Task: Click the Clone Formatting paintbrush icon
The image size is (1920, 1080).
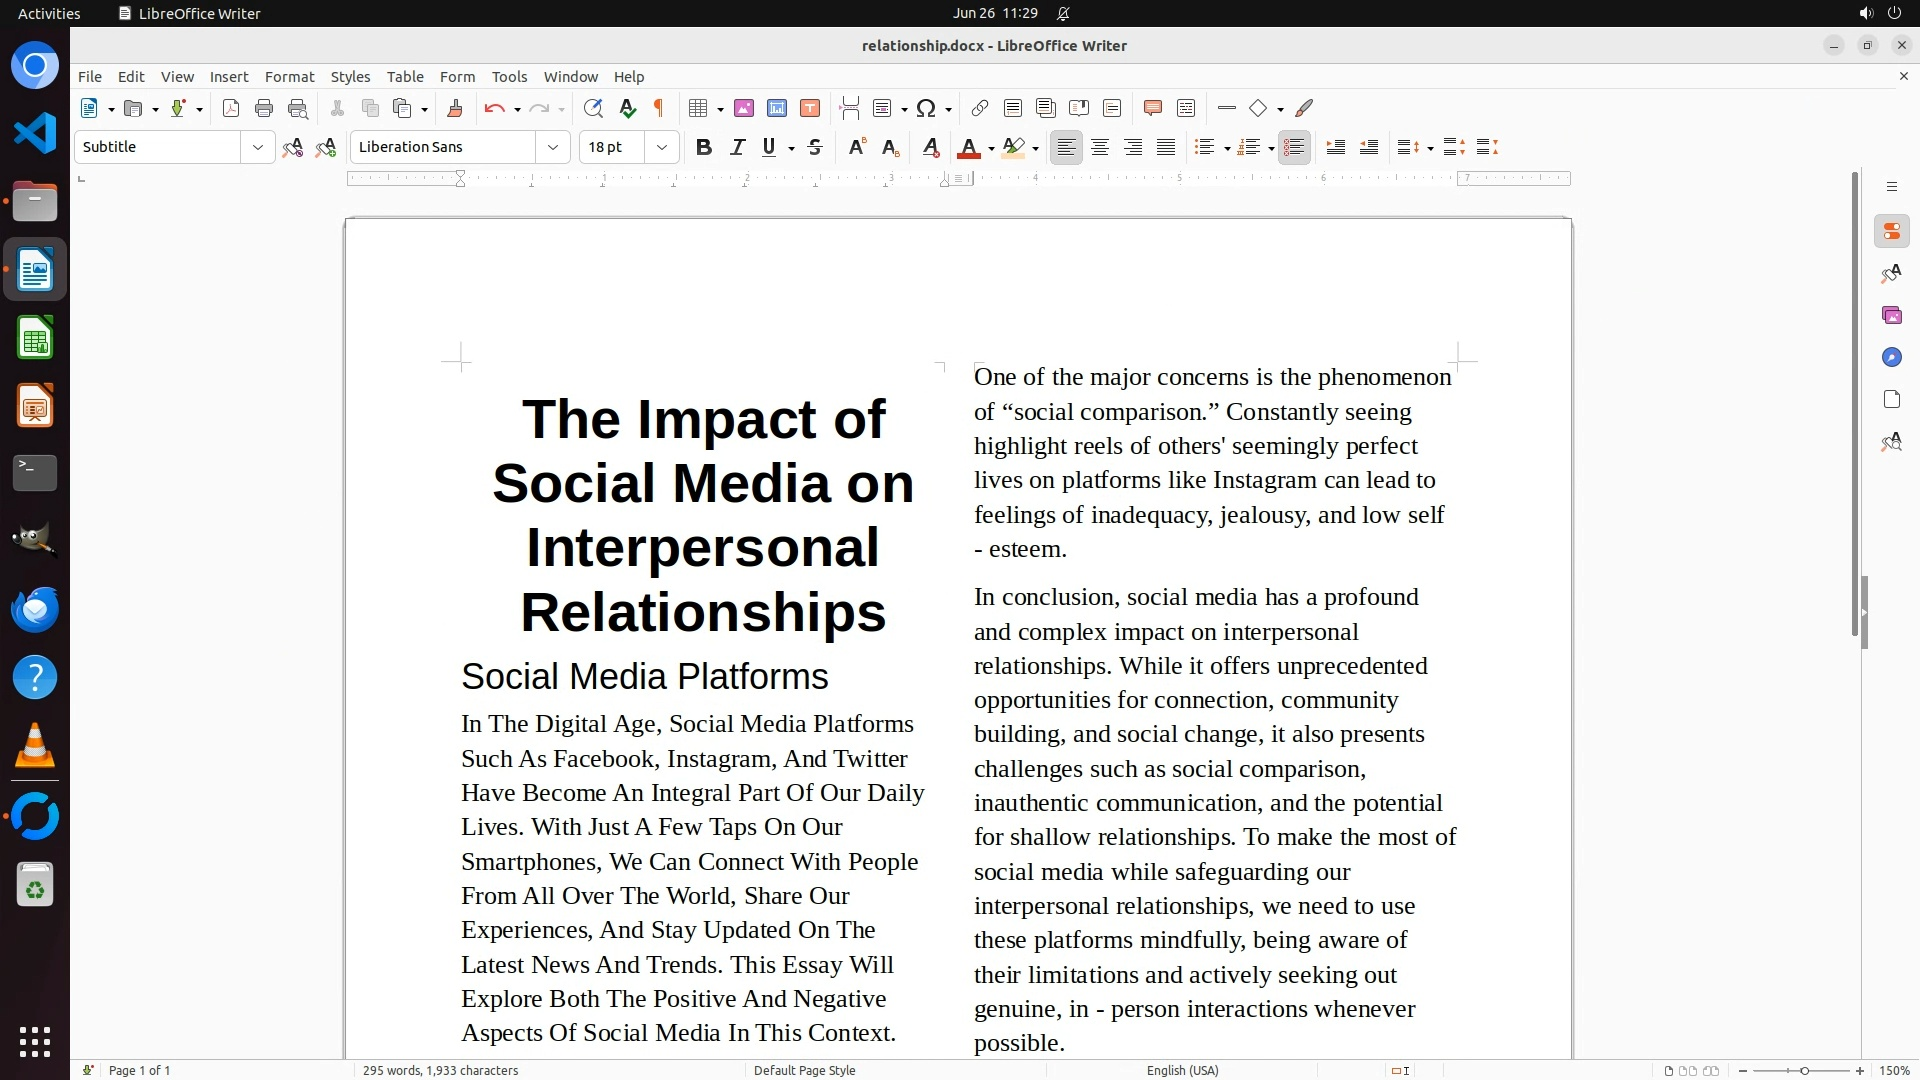Action: click(x=455, y=109)
